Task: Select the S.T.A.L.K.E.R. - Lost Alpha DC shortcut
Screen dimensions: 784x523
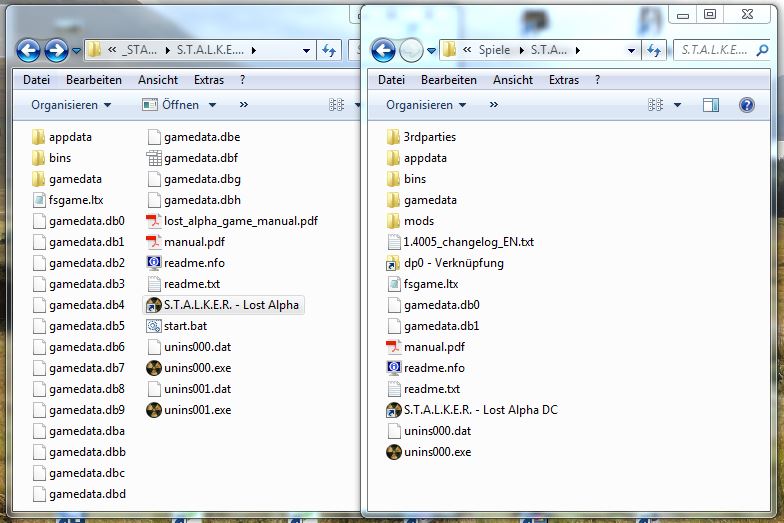Action: click(x=472, y=410)
